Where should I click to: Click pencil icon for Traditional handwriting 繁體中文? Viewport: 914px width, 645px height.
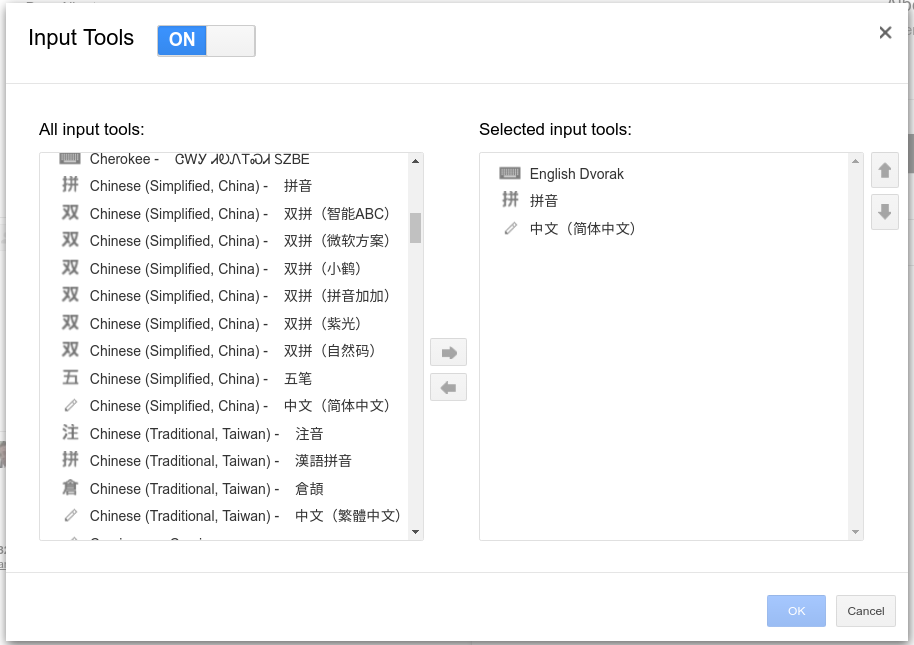coord(70,516)
